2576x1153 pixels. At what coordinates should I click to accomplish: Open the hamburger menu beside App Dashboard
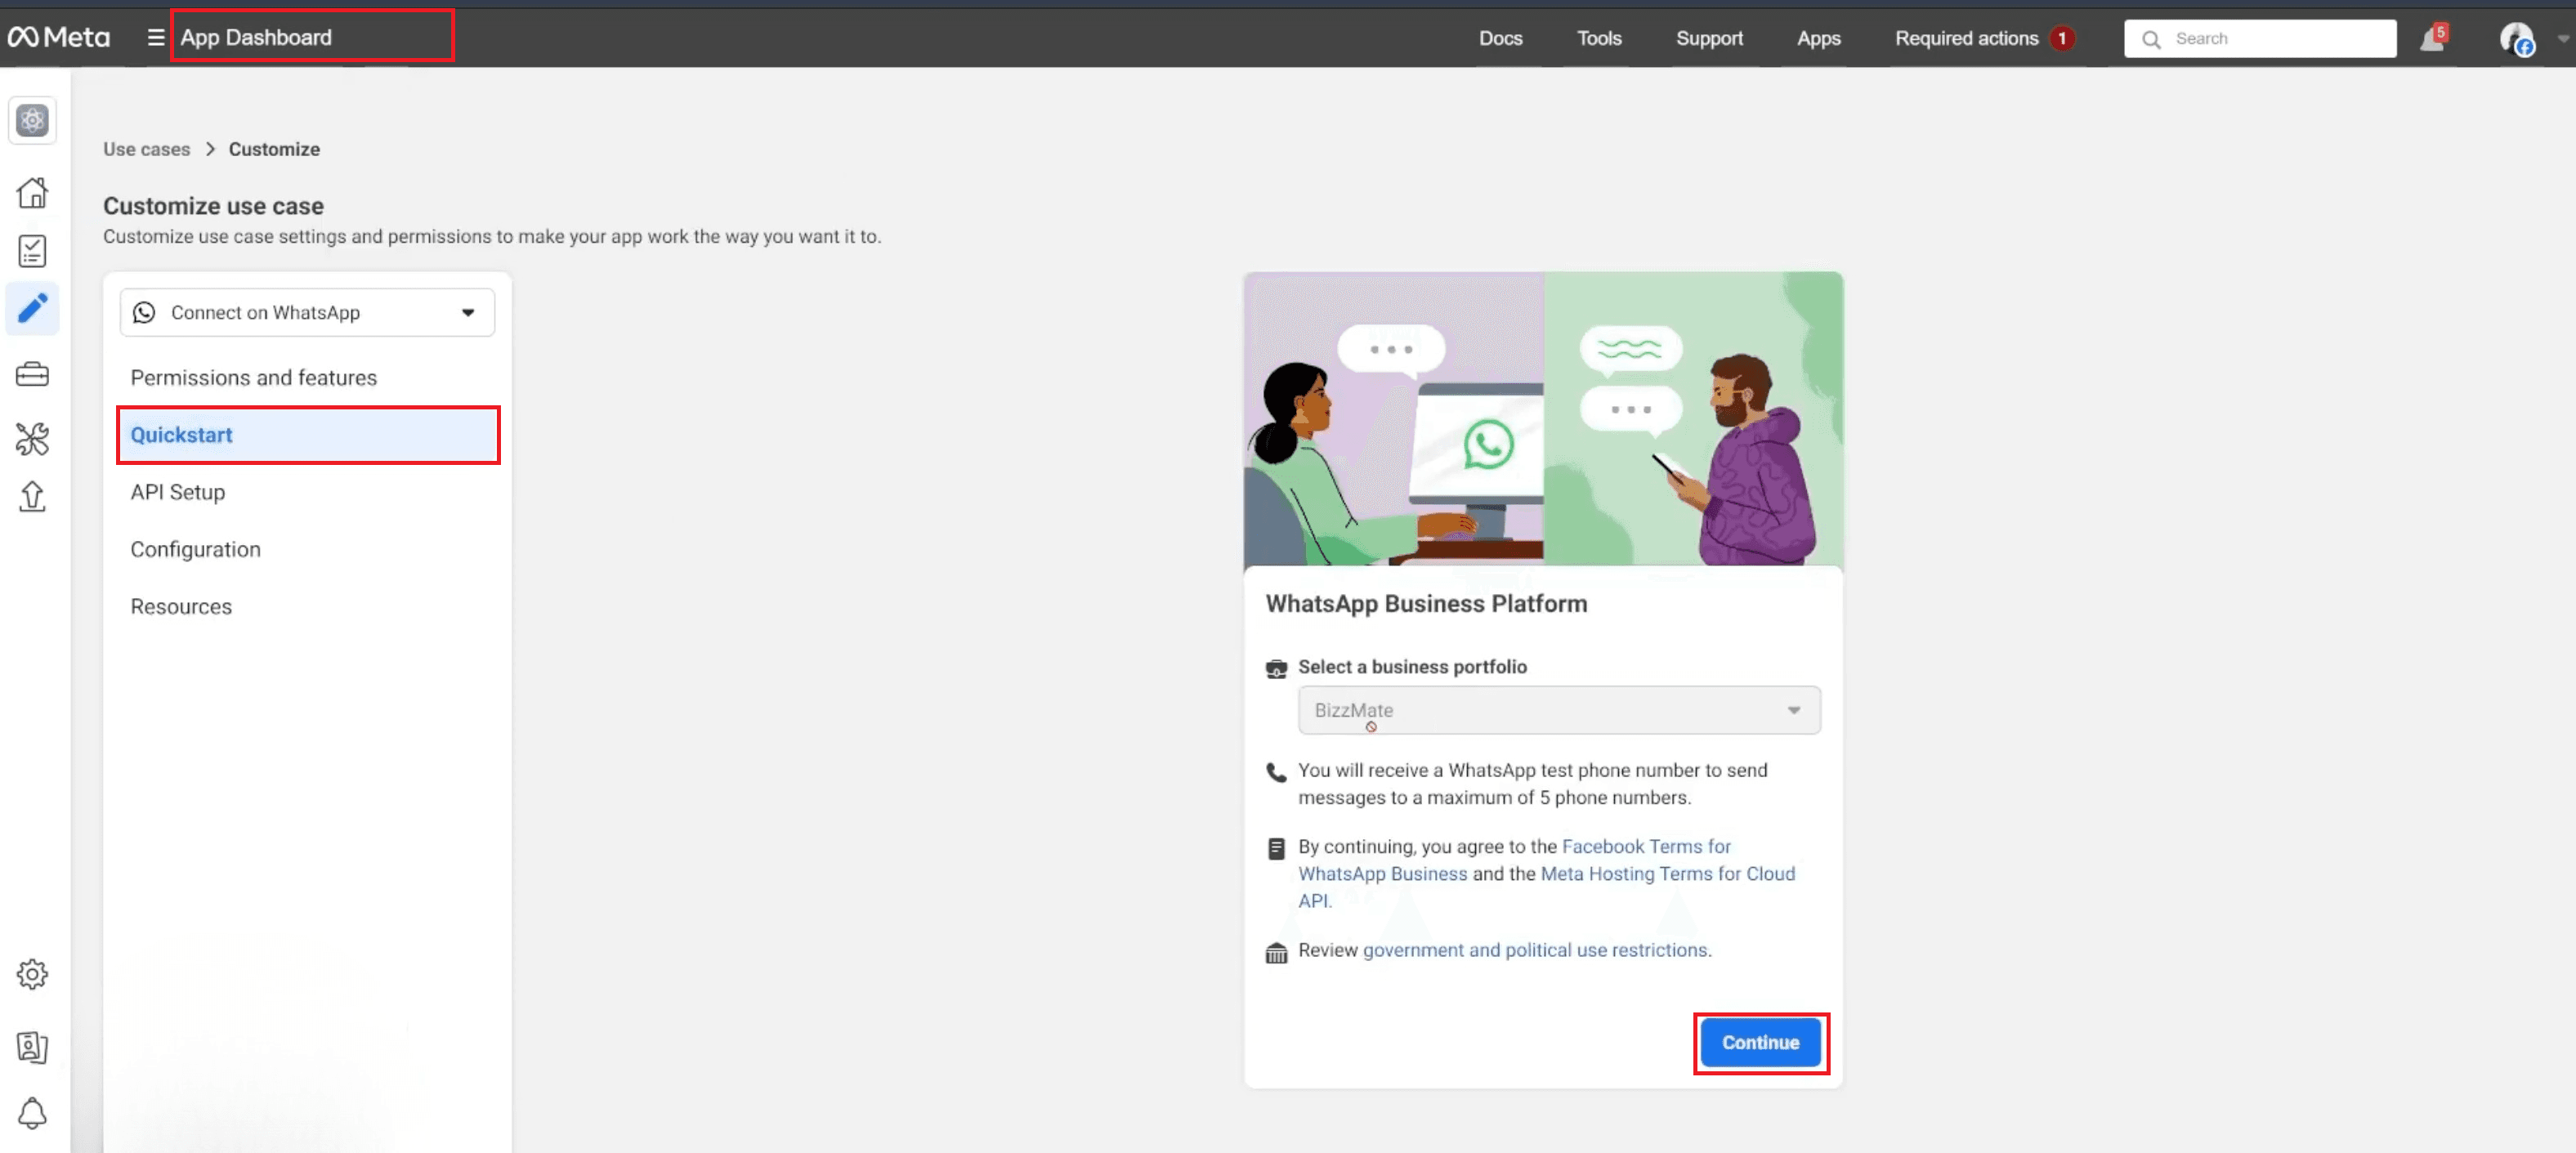[155, 37]
